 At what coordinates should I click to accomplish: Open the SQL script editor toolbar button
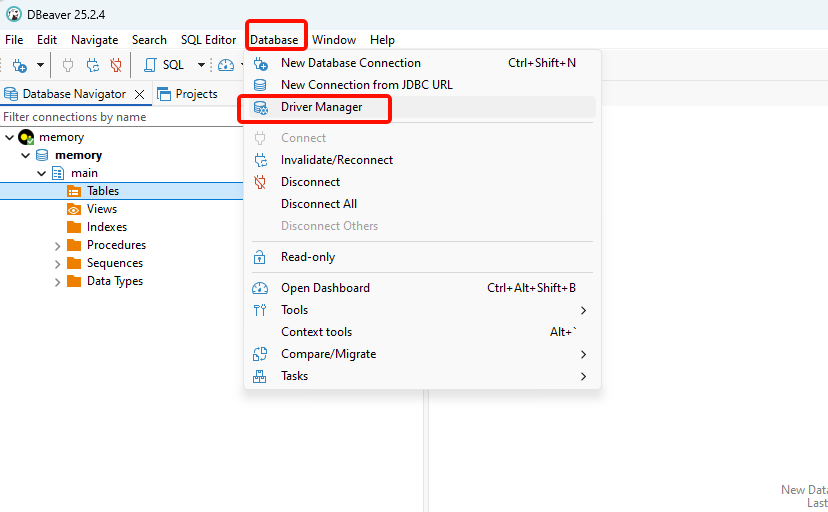164,65
